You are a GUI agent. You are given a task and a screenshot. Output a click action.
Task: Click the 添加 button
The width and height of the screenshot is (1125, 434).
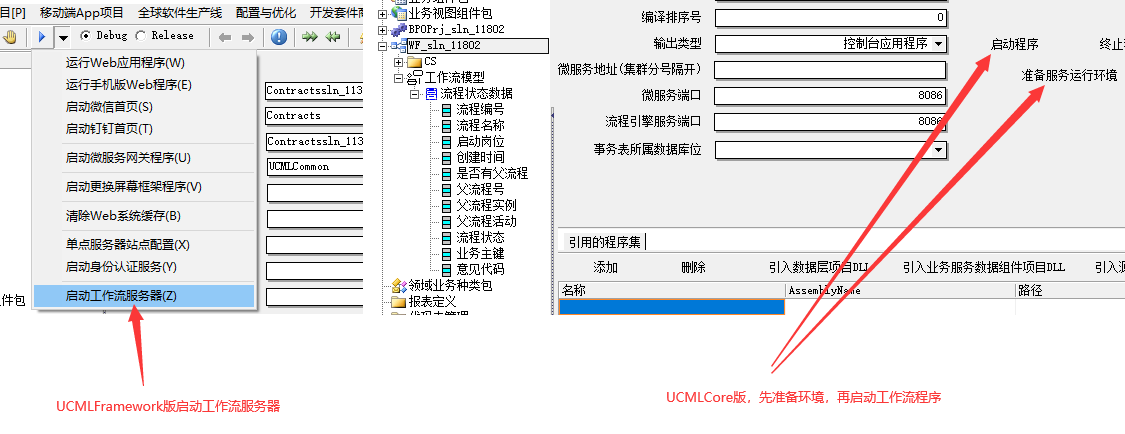(606, 268)
